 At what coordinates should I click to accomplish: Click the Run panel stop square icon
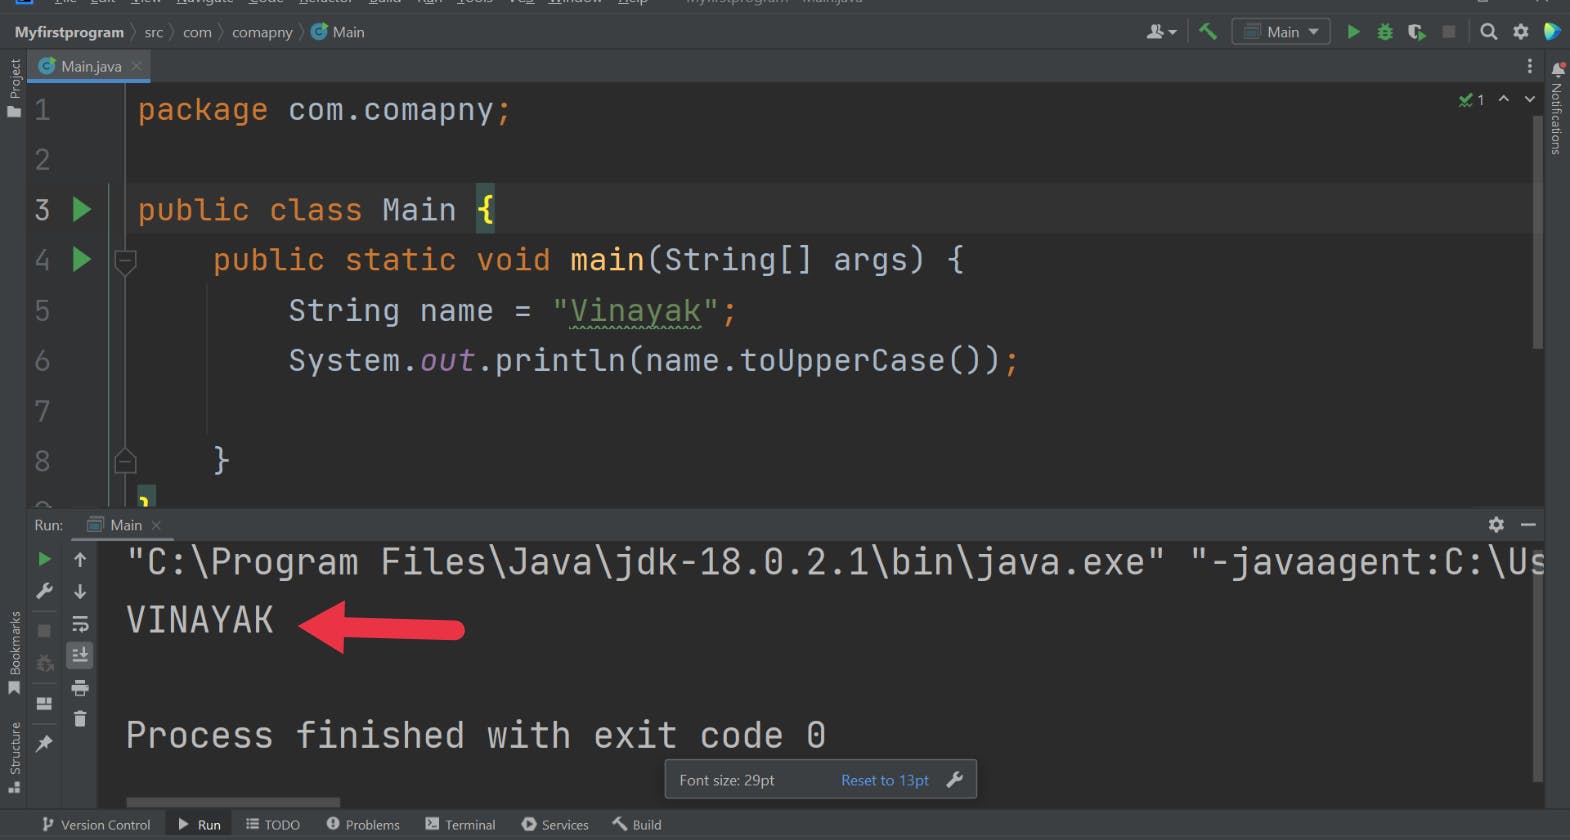[44, 631]
